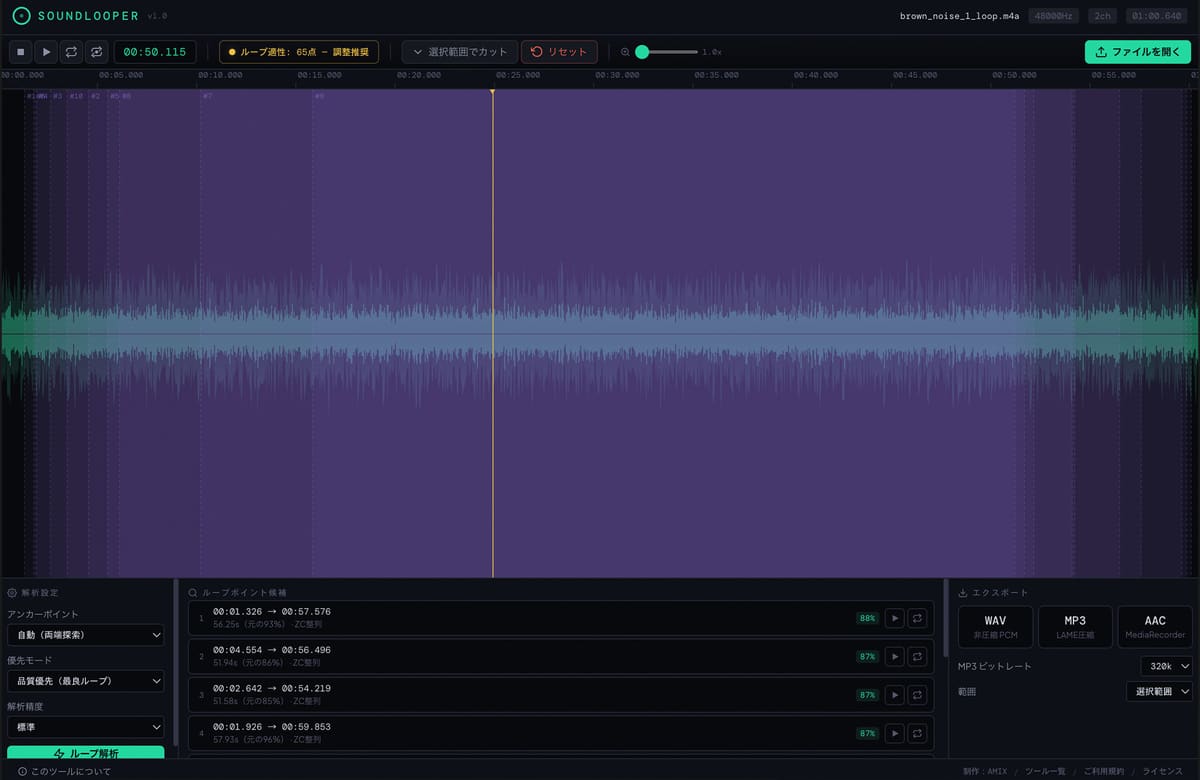Select candidate 00:01.326 → 00:57.576

click(561, 618)
